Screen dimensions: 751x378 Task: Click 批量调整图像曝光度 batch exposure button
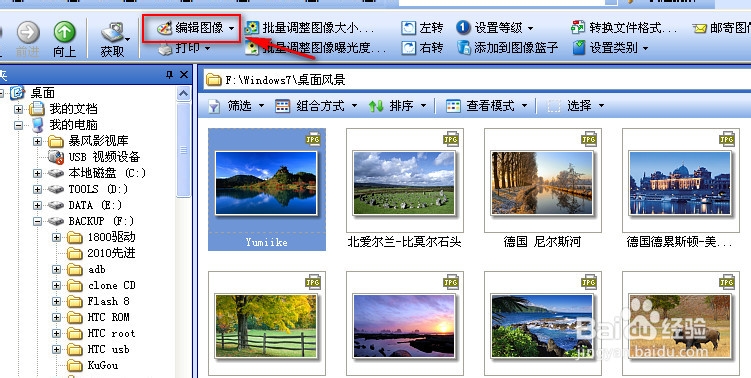point(315,47)
